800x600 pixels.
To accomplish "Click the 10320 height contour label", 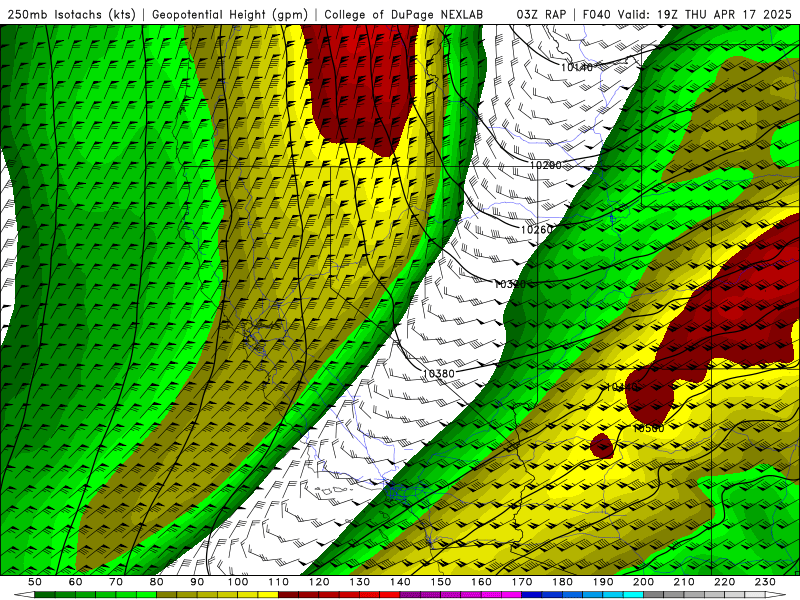I will pos(510,284).
